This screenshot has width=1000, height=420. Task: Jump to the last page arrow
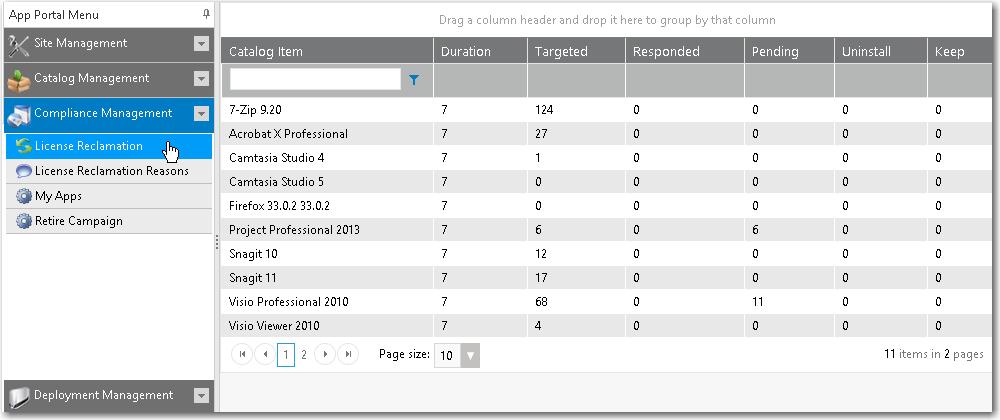coord(348,354)
